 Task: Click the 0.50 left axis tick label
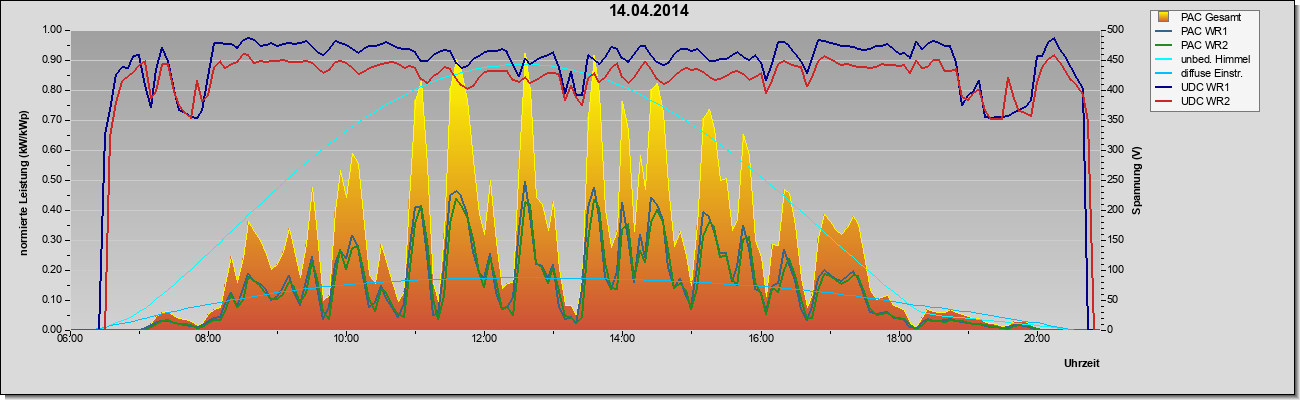(53, 180)
